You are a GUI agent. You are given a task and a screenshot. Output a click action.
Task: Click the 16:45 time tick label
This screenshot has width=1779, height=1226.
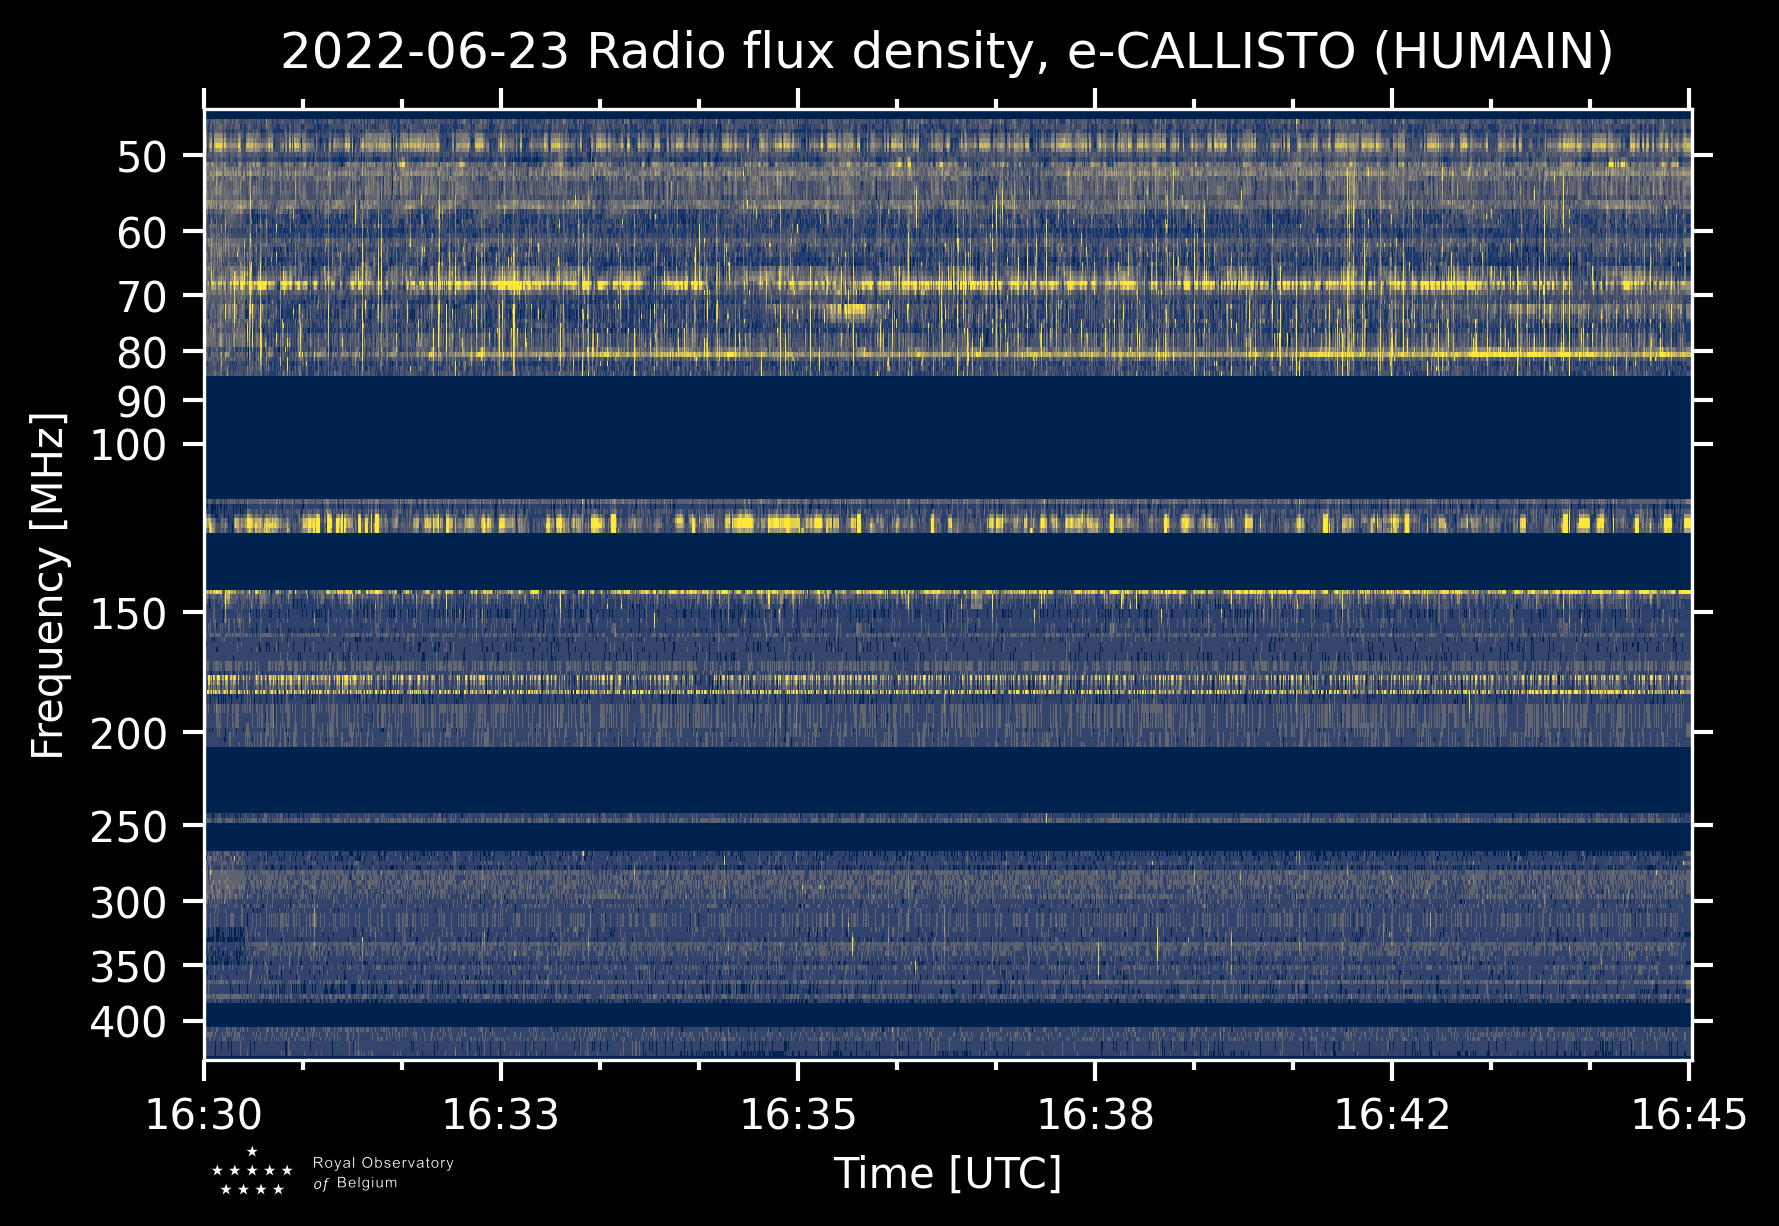point(1688,1114)
